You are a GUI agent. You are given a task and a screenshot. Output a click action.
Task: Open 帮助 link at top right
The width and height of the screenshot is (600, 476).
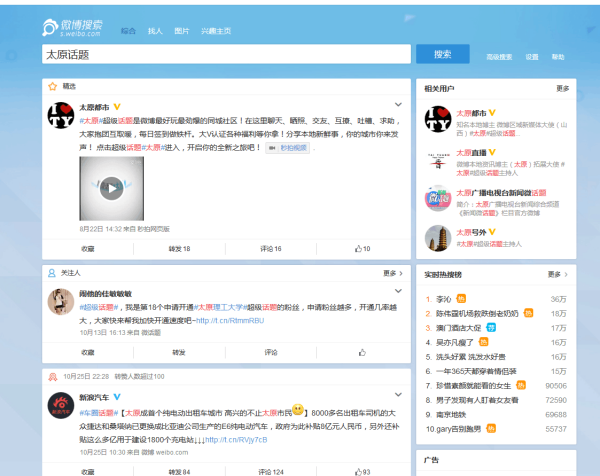pos(558,57)
